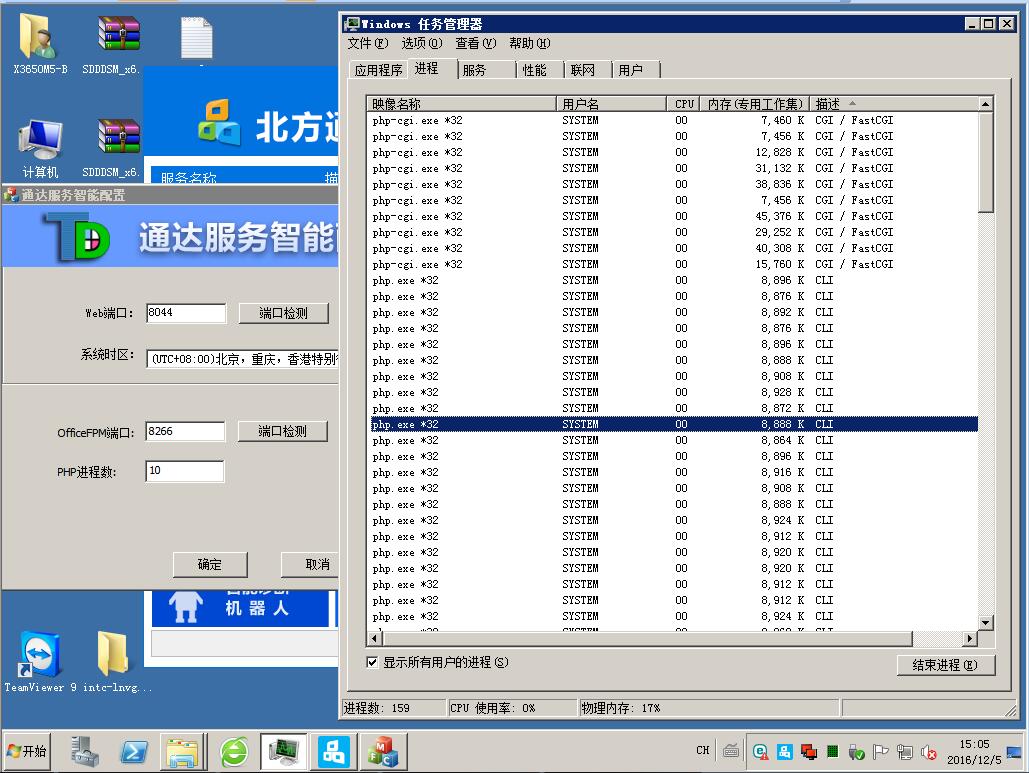Toggle 显示所有用户的进程 checkbox
Viewport: 1029px width, 773px height.
tap(373, 662)
